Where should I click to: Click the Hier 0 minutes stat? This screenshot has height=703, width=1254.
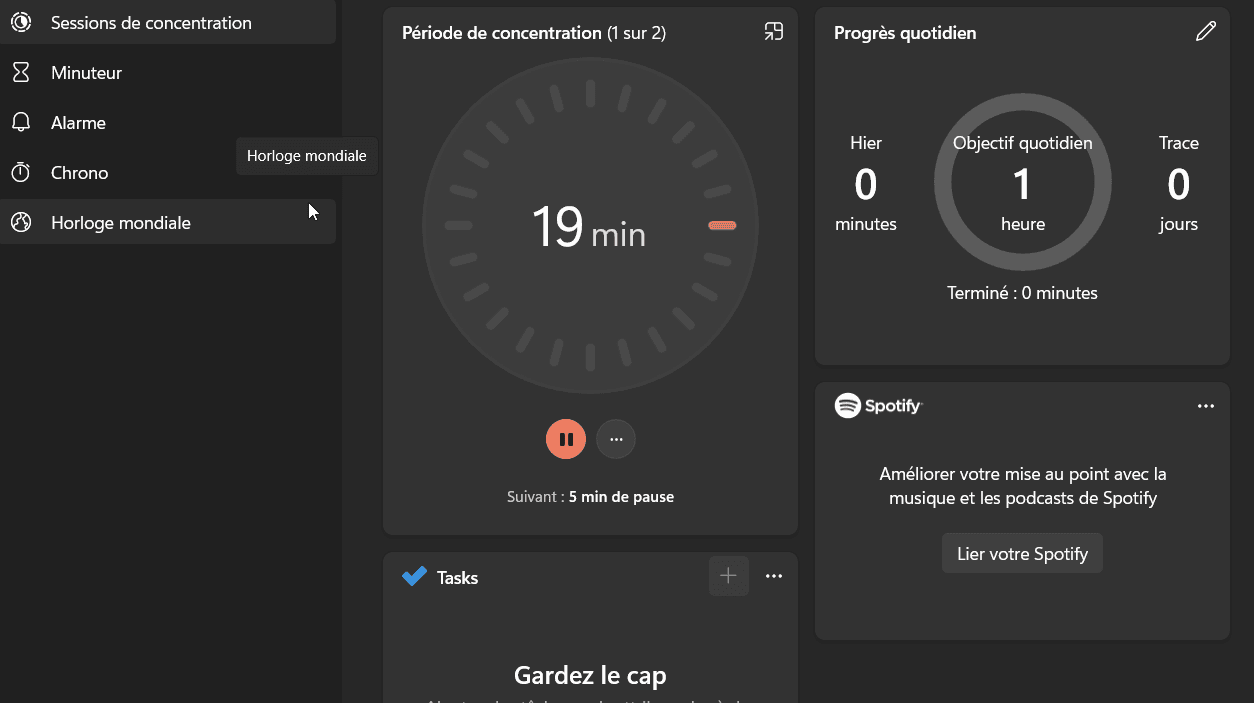tap(866, 183)
